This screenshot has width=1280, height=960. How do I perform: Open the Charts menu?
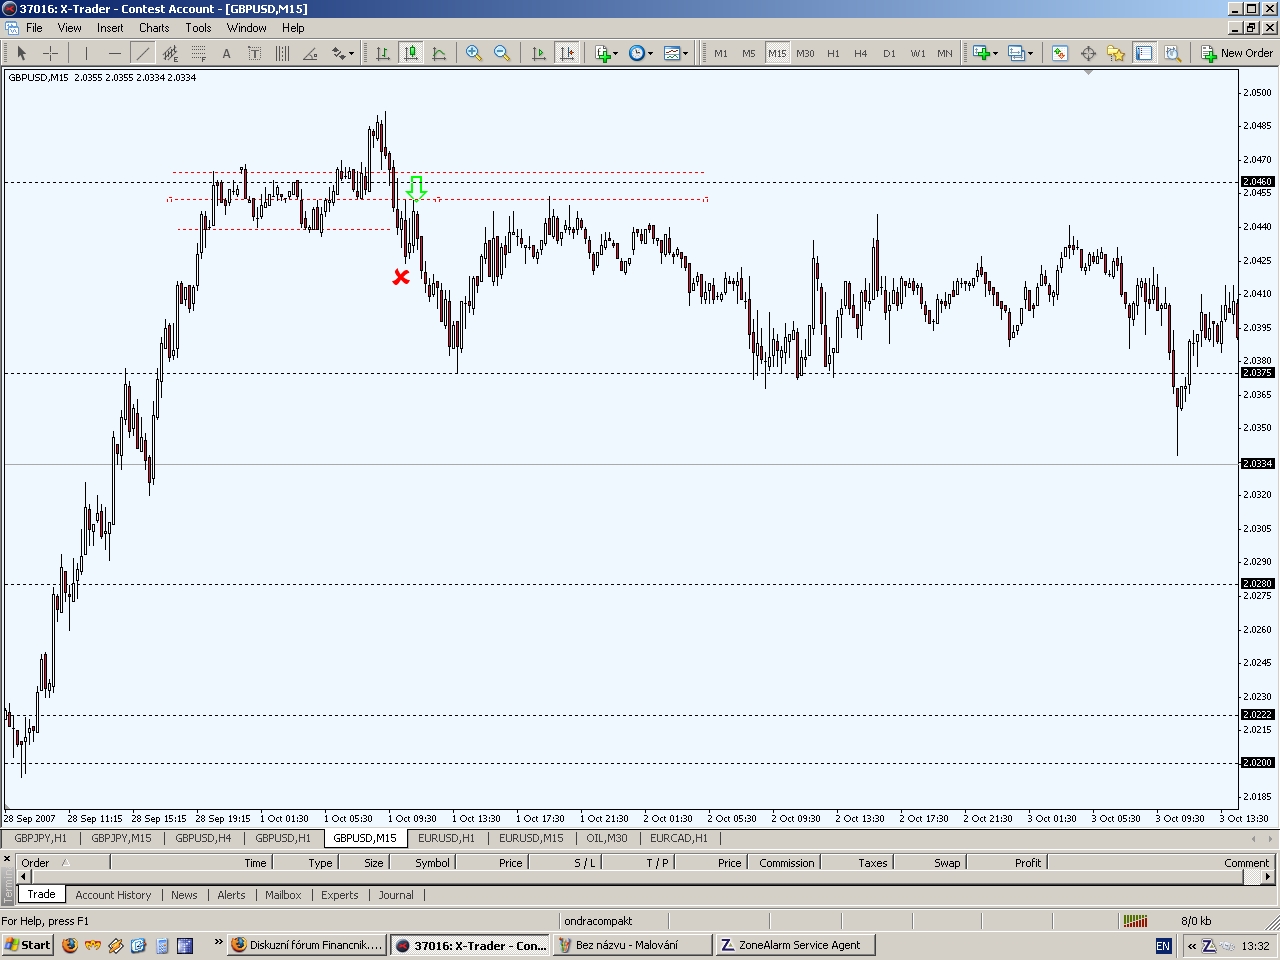pyautogui.click(x=153, y=28)
